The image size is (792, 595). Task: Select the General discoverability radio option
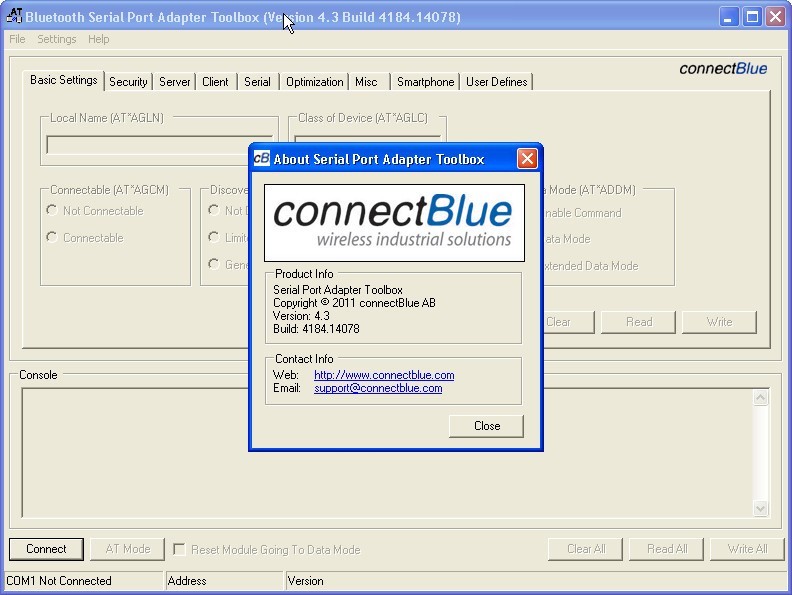[x=214, y=264]
